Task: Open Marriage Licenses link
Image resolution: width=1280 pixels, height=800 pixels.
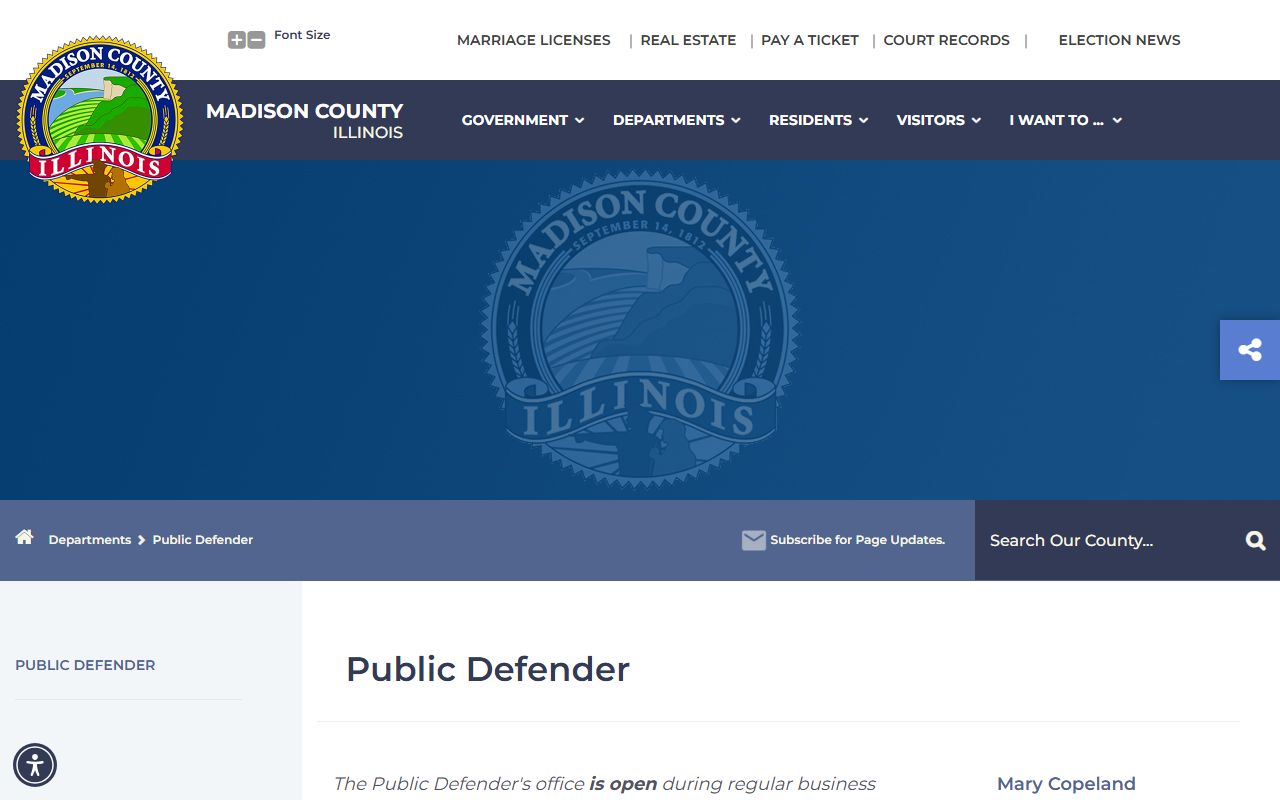Action: (534, 40)
